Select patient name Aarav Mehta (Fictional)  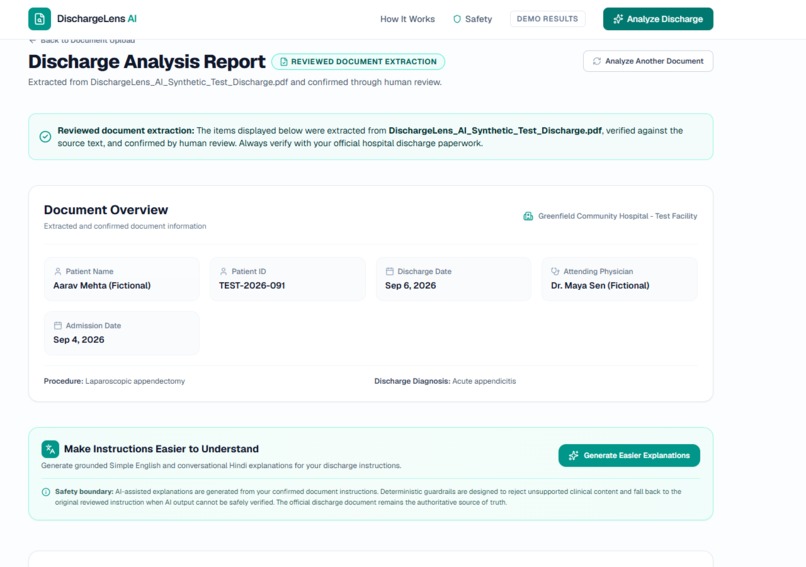[x=102, y=286]
